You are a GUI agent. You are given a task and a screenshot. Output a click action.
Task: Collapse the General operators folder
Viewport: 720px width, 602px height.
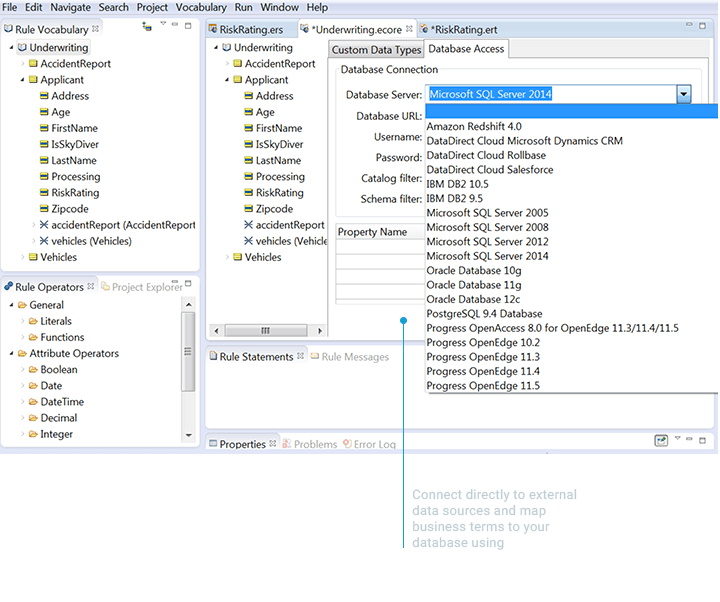pos(11,305)
